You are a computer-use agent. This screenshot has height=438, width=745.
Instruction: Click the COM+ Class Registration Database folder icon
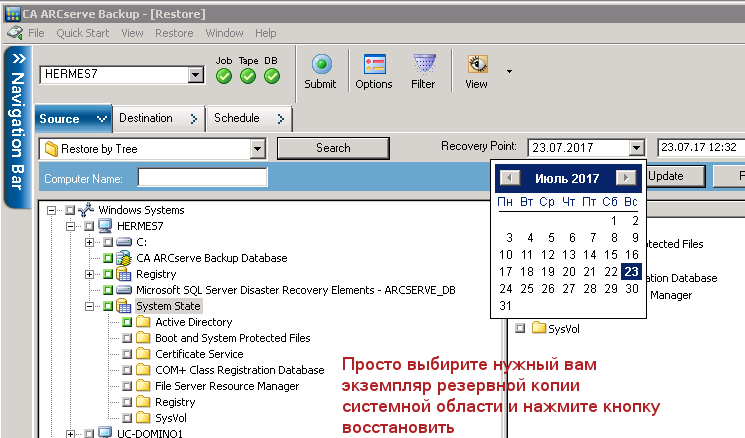pyautogui.click(x=143, y=370)
